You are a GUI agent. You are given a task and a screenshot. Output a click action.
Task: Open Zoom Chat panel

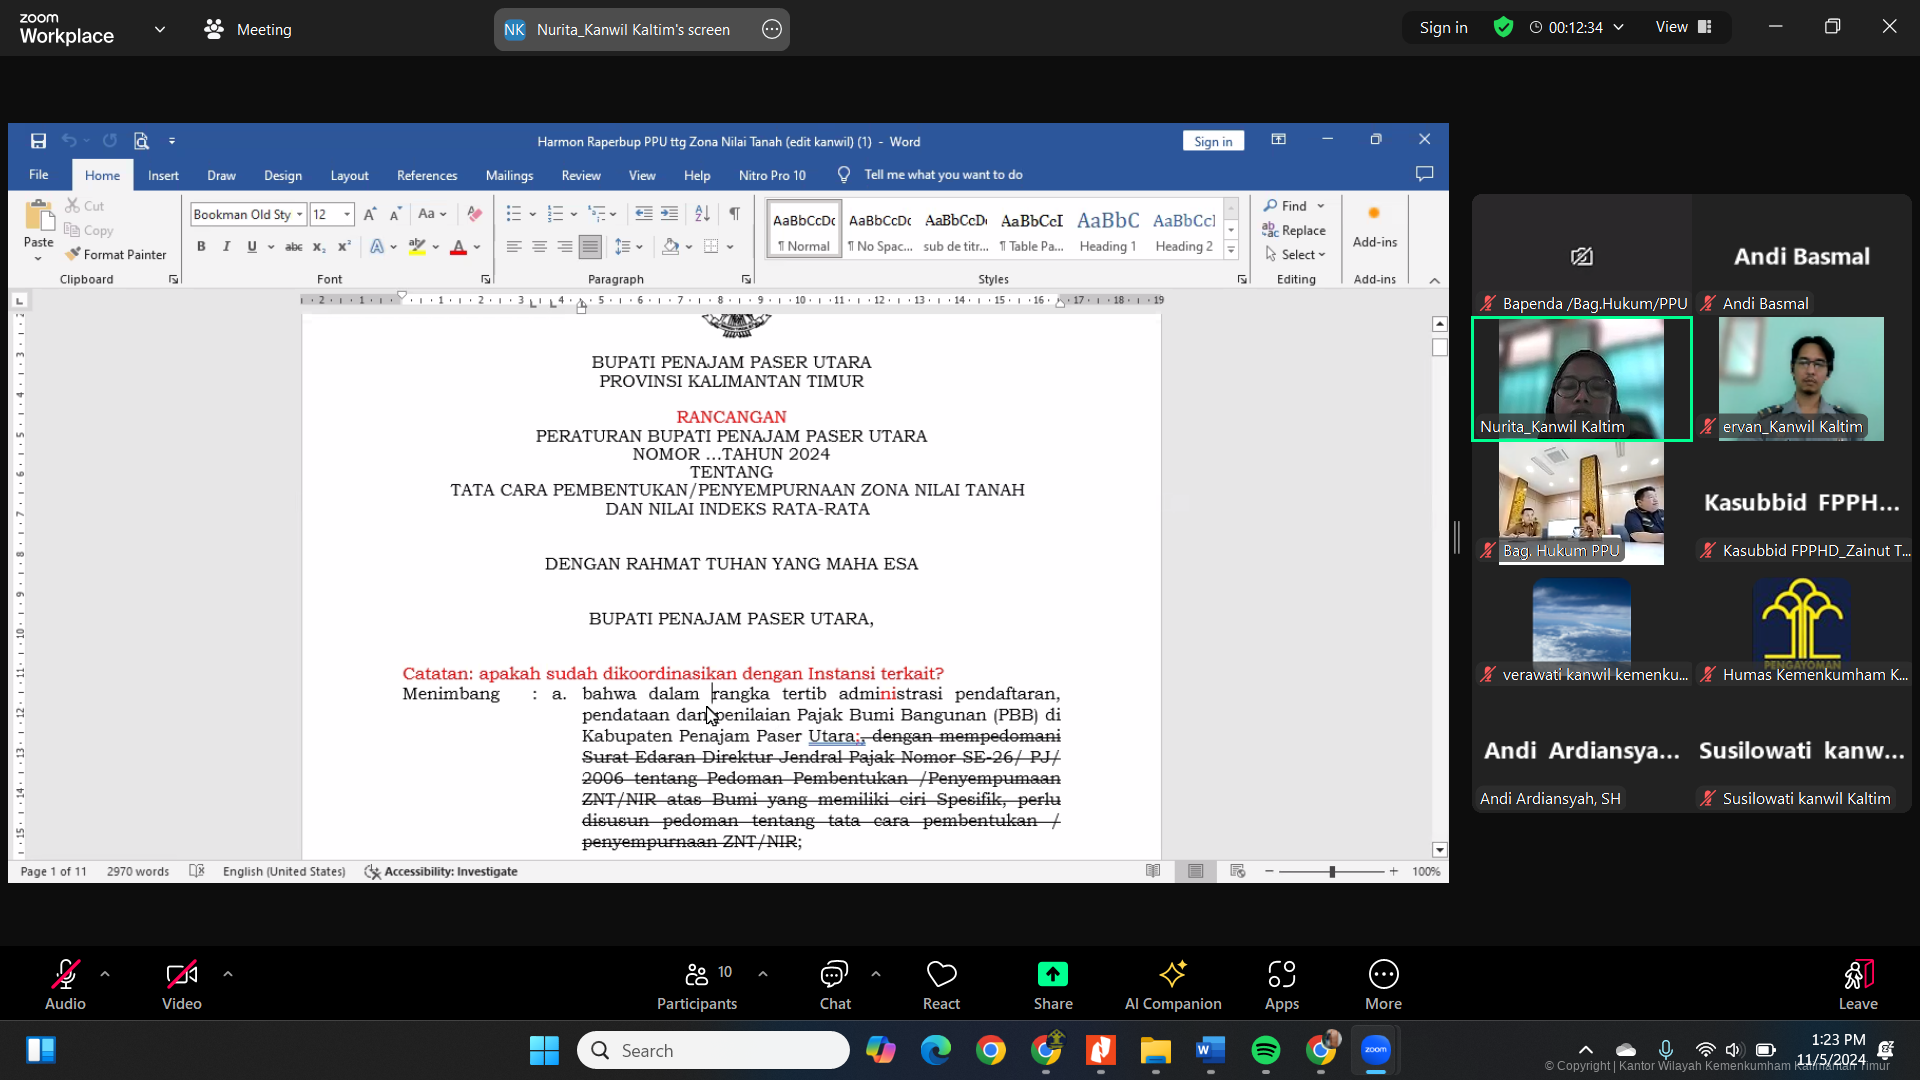(x=835, y=986)
